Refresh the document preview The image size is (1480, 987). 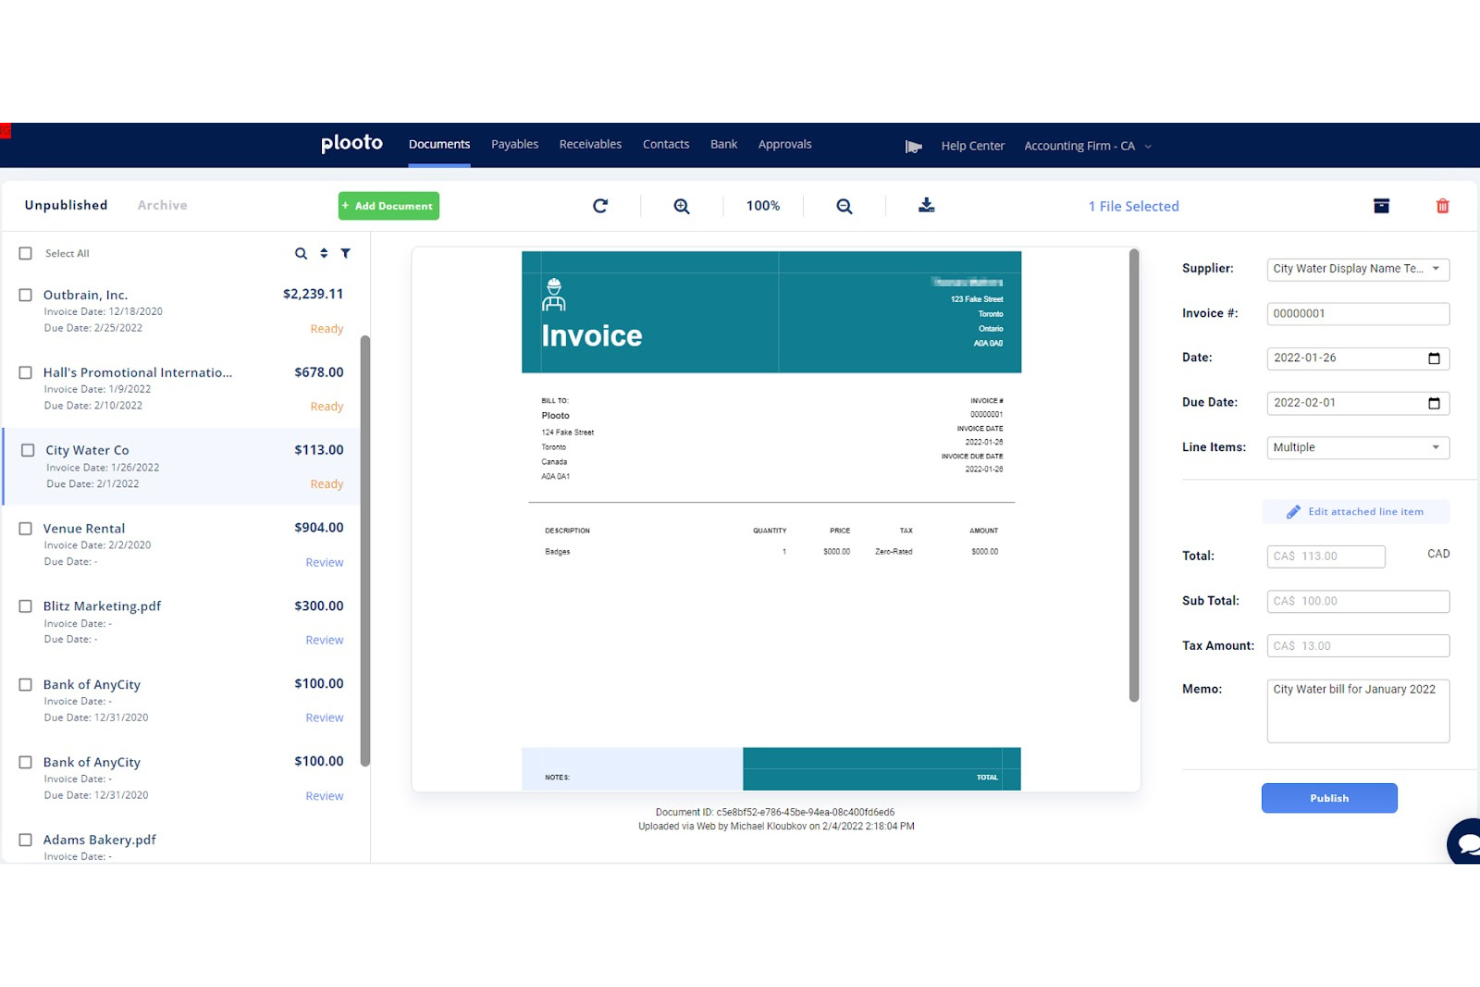click(x=601, y=205)
